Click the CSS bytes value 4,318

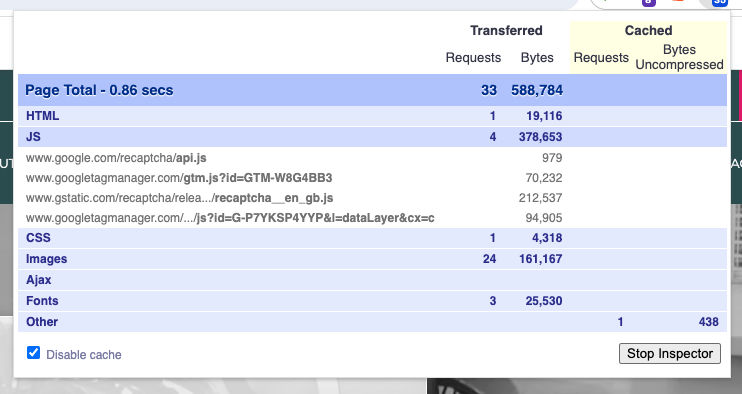tap(547, 238)
